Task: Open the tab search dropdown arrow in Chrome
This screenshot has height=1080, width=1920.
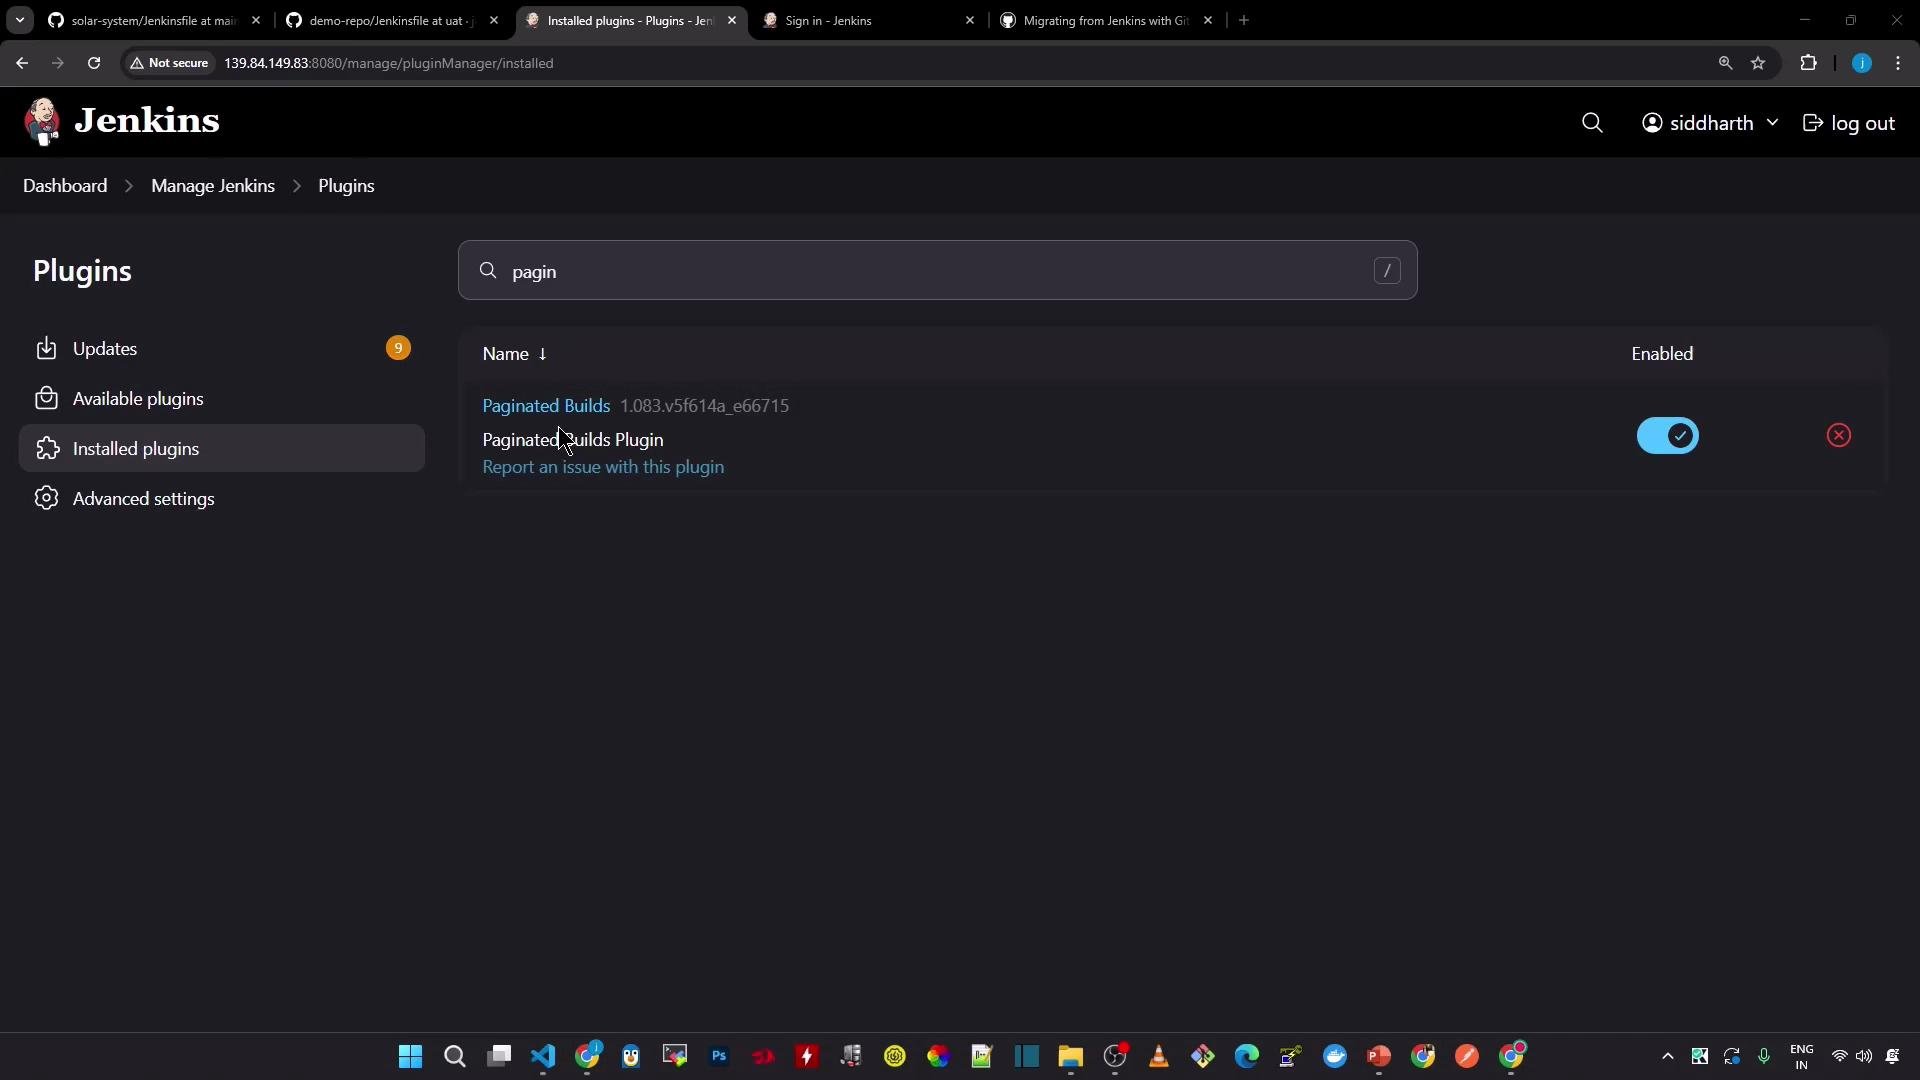Action: pyautogui.click(x=20, y=20)
